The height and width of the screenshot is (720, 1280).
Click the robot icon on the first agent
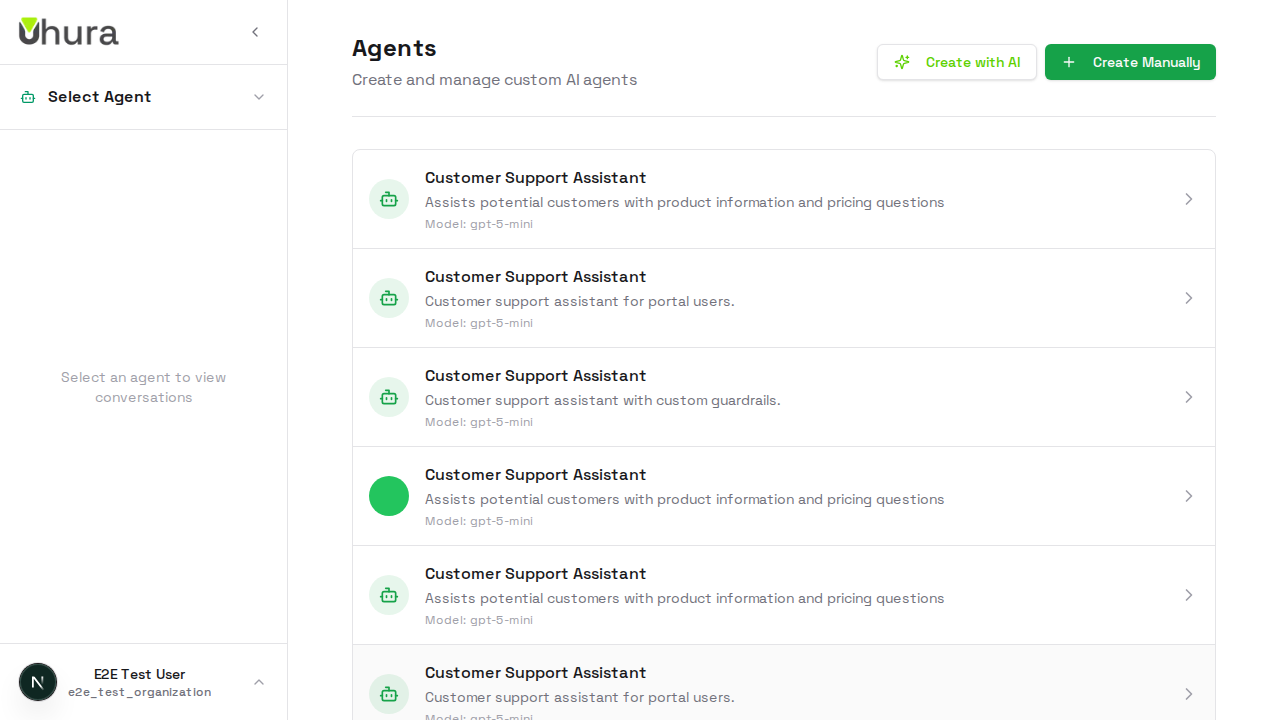[389, 199]
